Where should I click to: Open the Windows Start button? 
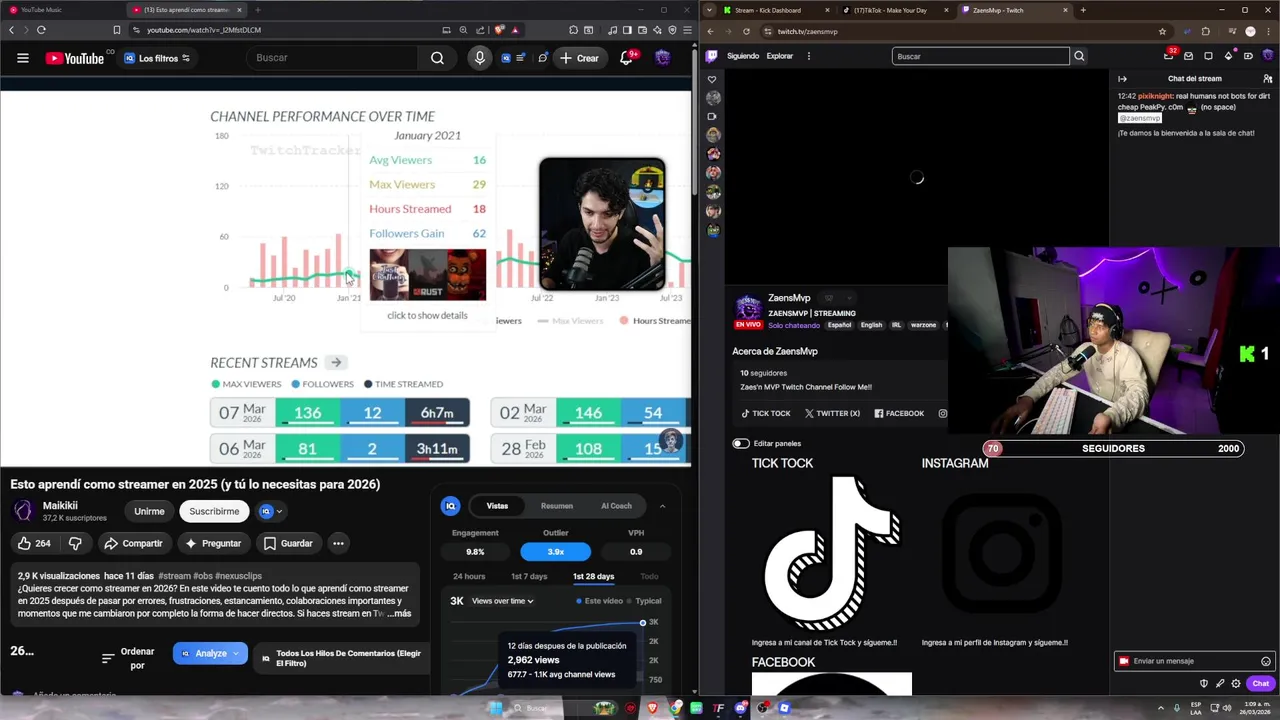point(496,708)
